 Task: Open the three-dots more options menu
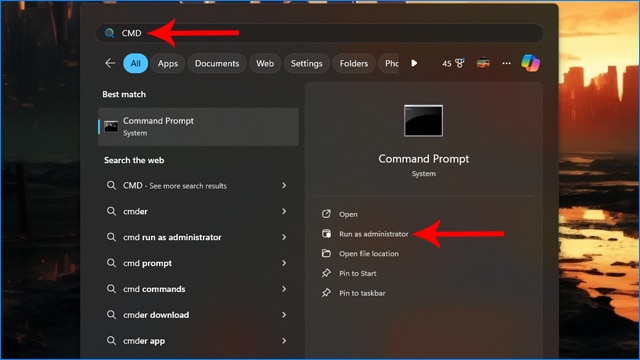tap(507, 63)
